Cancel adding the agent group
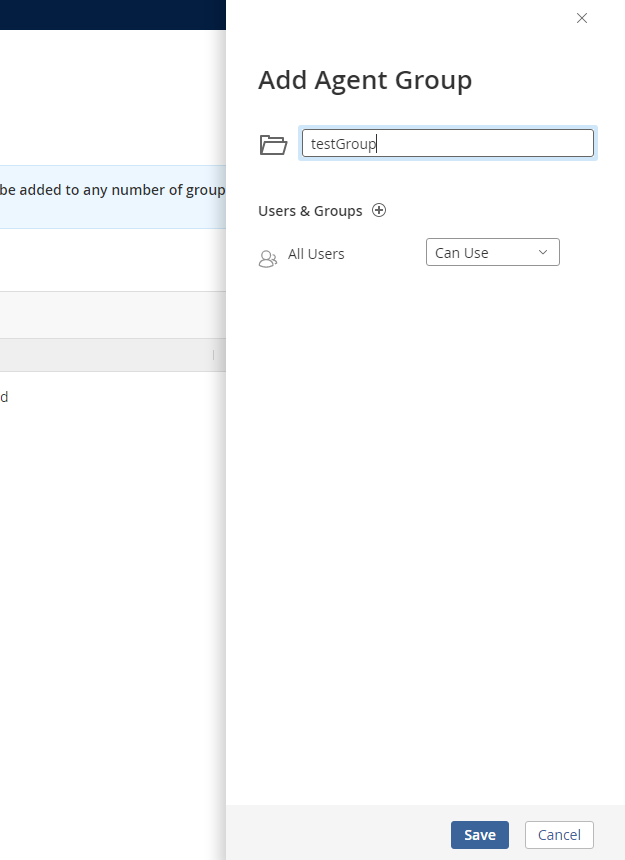 pyautogui.click(x=559, y=835)
